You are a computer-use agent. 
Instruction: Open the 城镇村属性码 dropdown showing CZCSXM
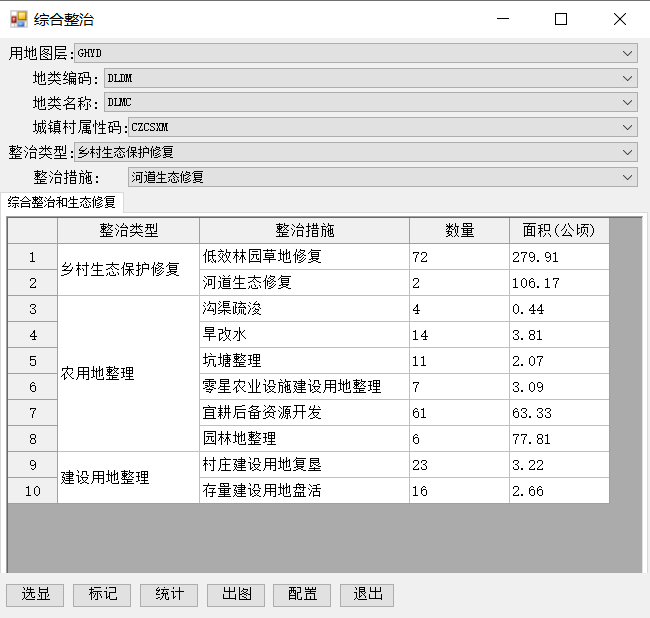point(383,127)
